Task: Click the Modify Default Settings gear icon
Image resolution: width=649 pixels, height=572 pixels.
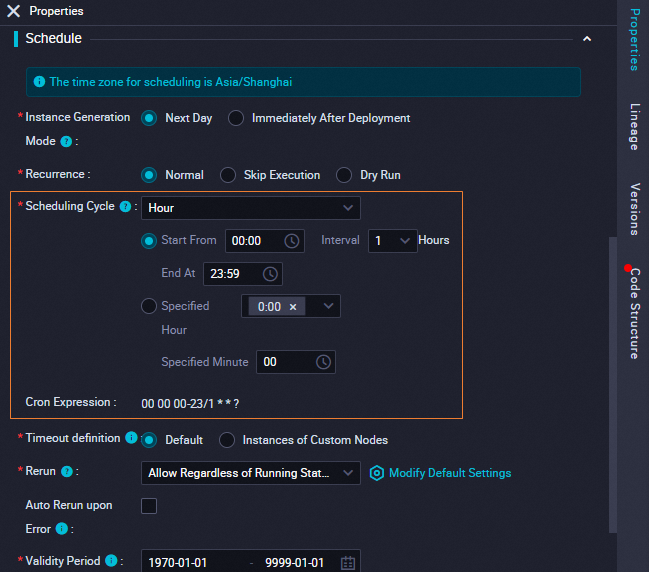Action: [x=377, y=473]
